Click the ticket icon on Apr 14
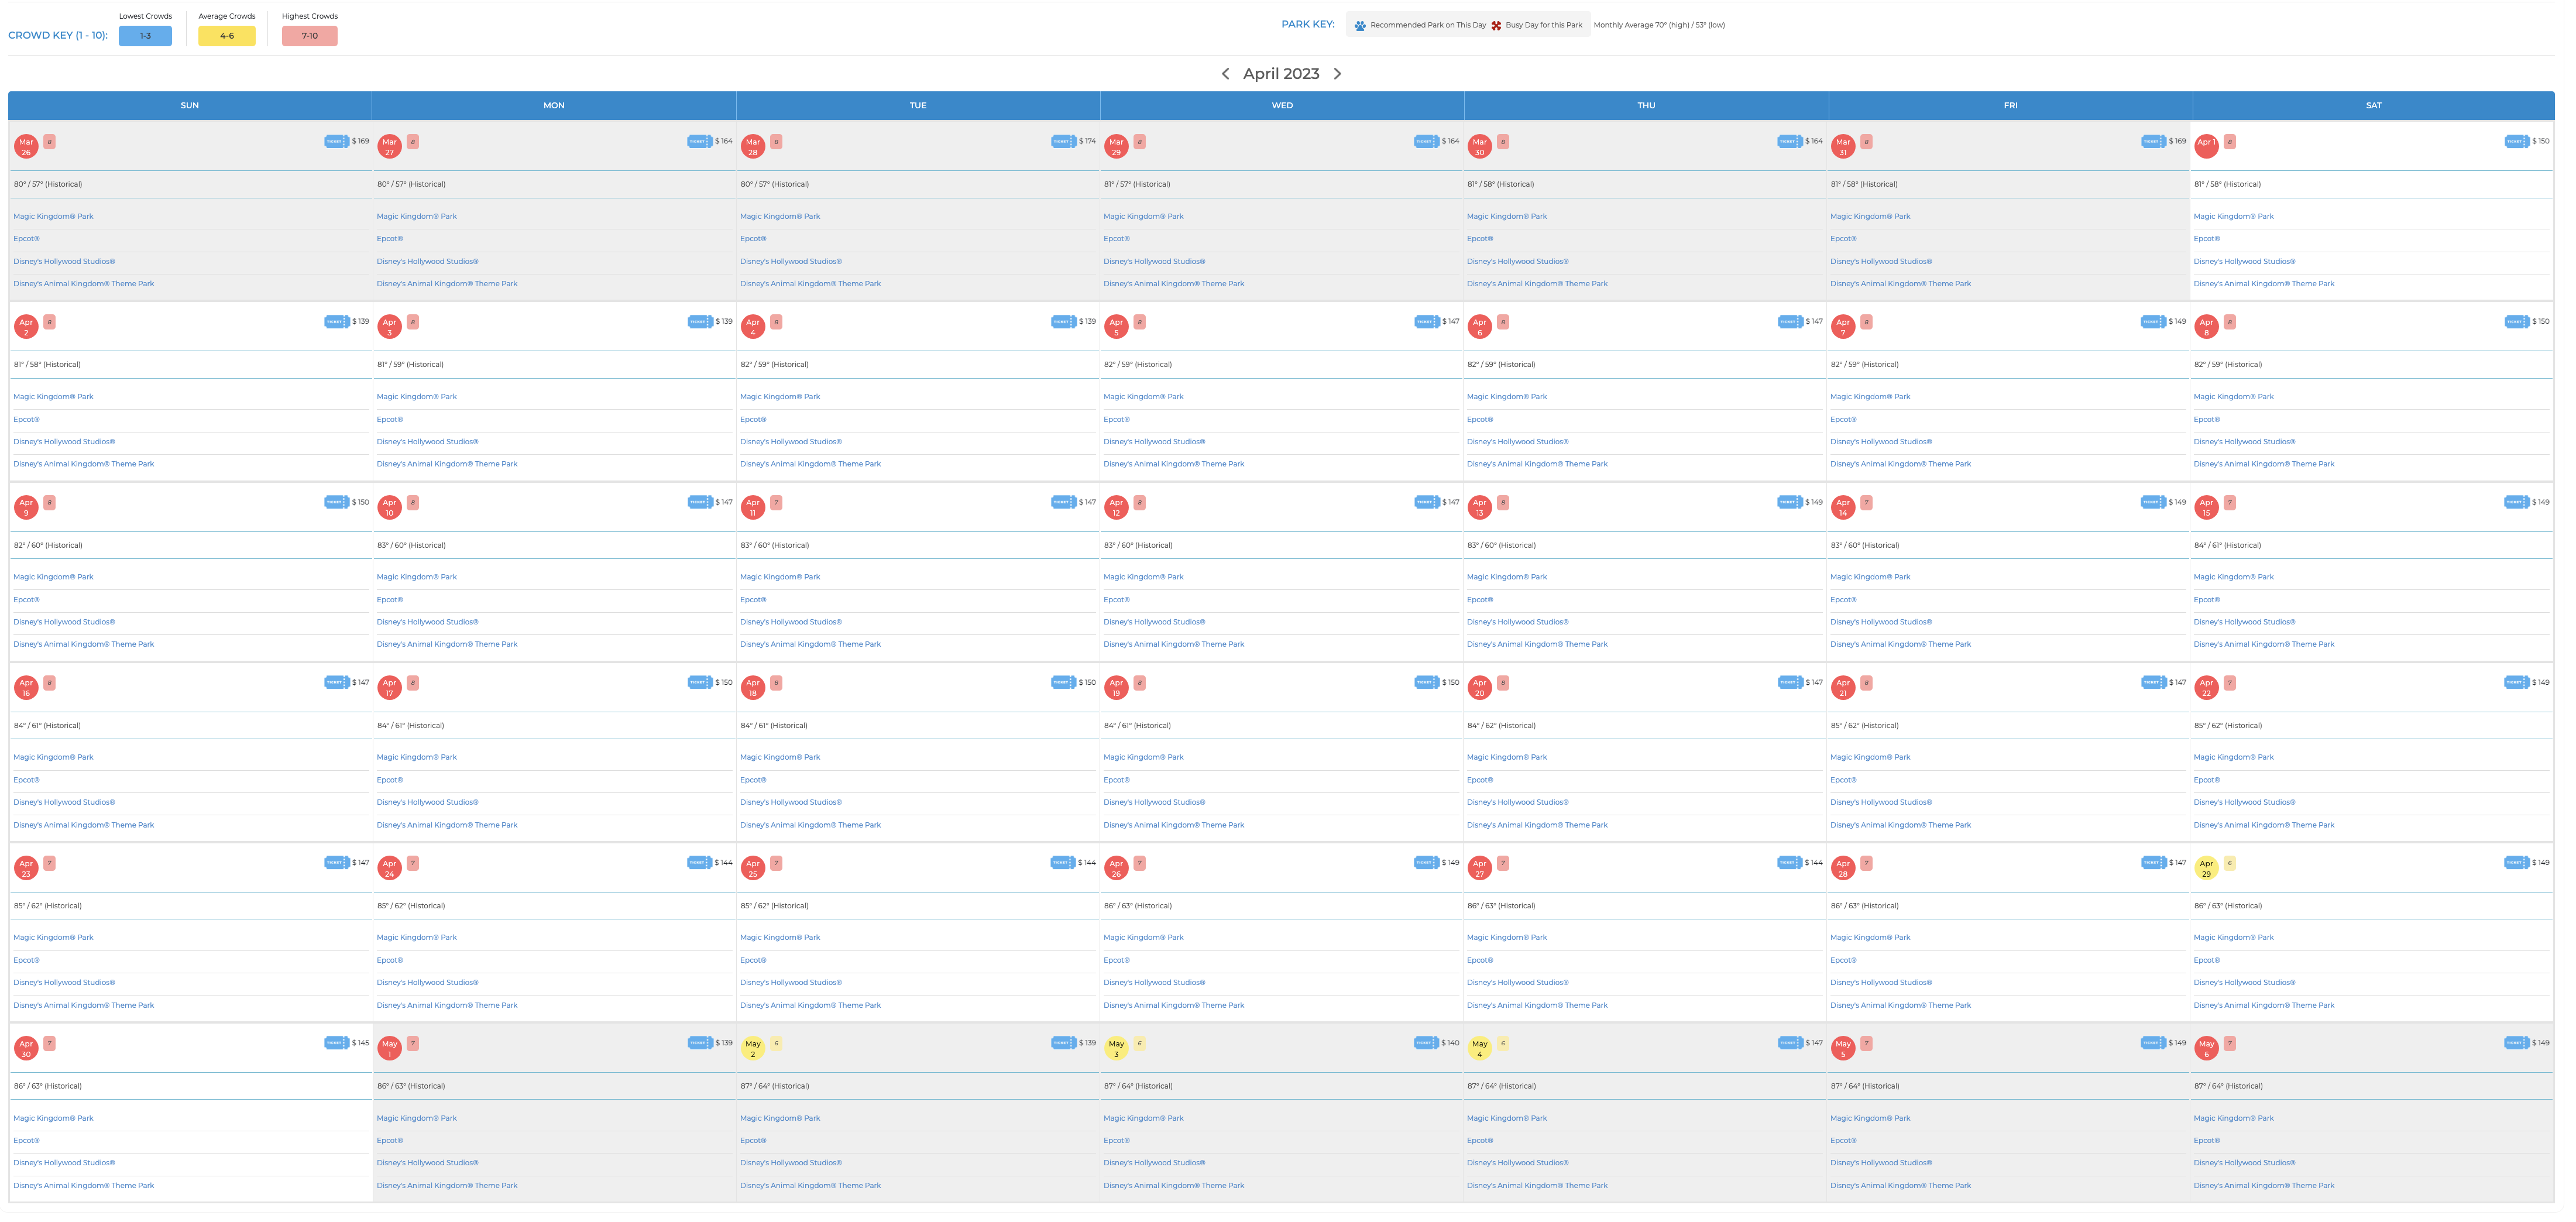The height and width of the screenshot is (1222, 2576). 2153,502
